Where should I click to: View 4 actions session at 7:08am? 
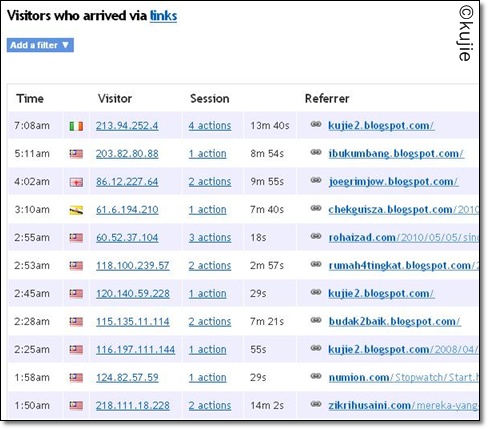210,126
